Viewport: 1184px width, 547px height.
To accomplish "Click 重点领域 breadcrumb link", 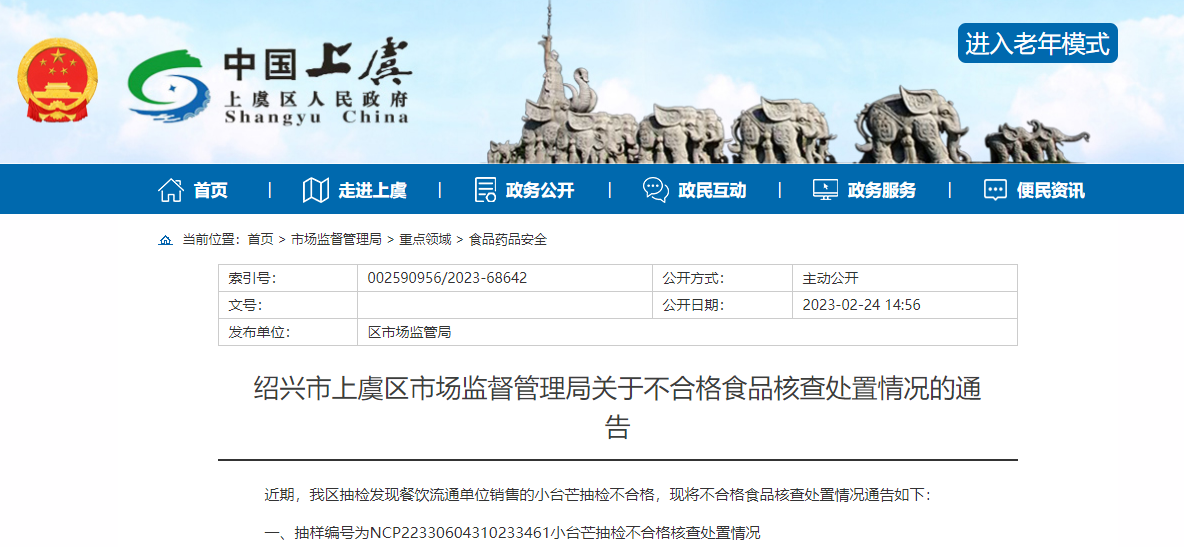I will coord(425,240).
